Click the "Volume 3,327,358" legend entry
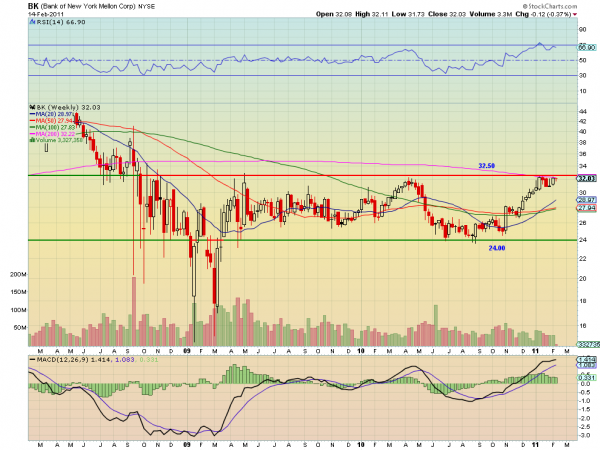600x450 pixels. coord(59,140)
